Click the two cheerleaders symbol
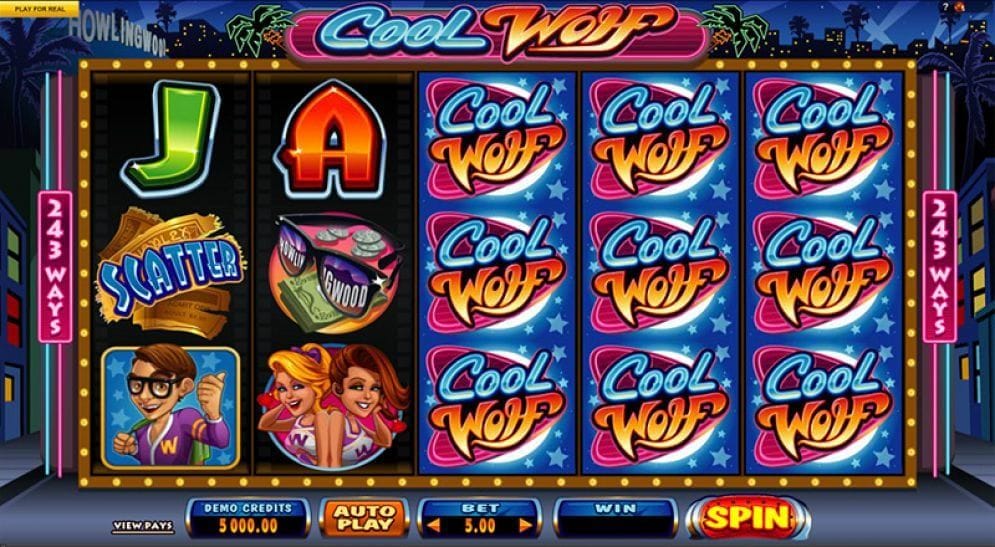This screenshot has width=995, height=547. pos(333,407)
